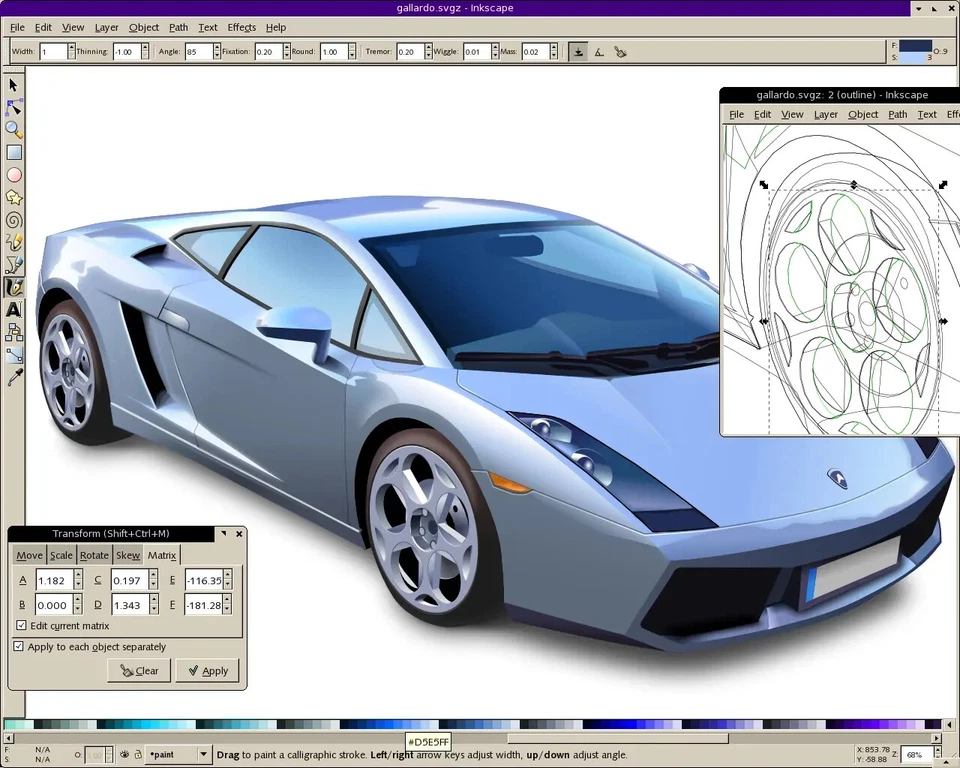The image size is (960, 768).
Task: Select the Bezier pen tool
Action: click(x=14, y=264)
